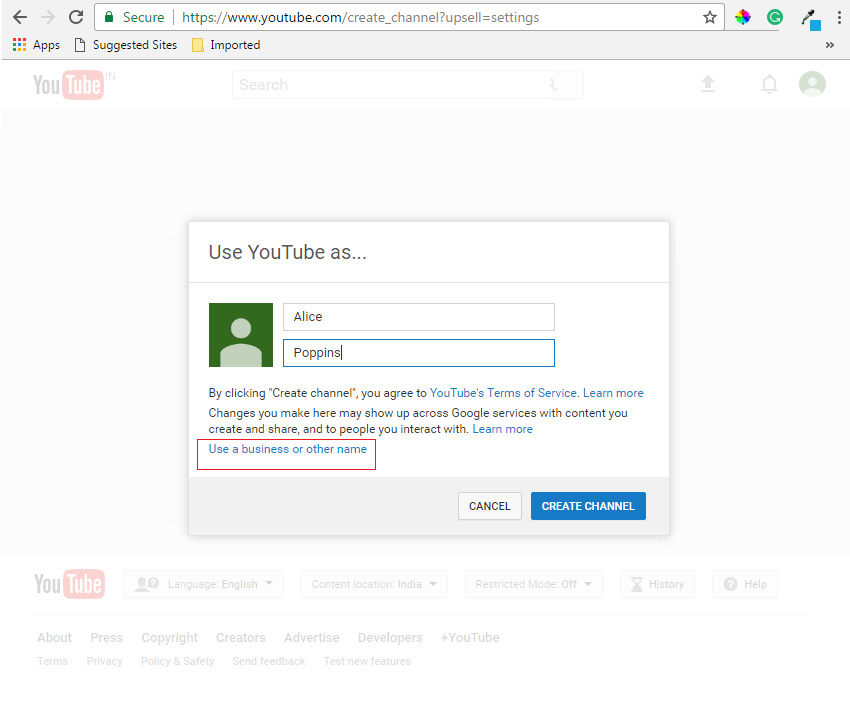850x706 pixels.
Task: Open the Chrome three-dot menu
Action: (839, 17)
